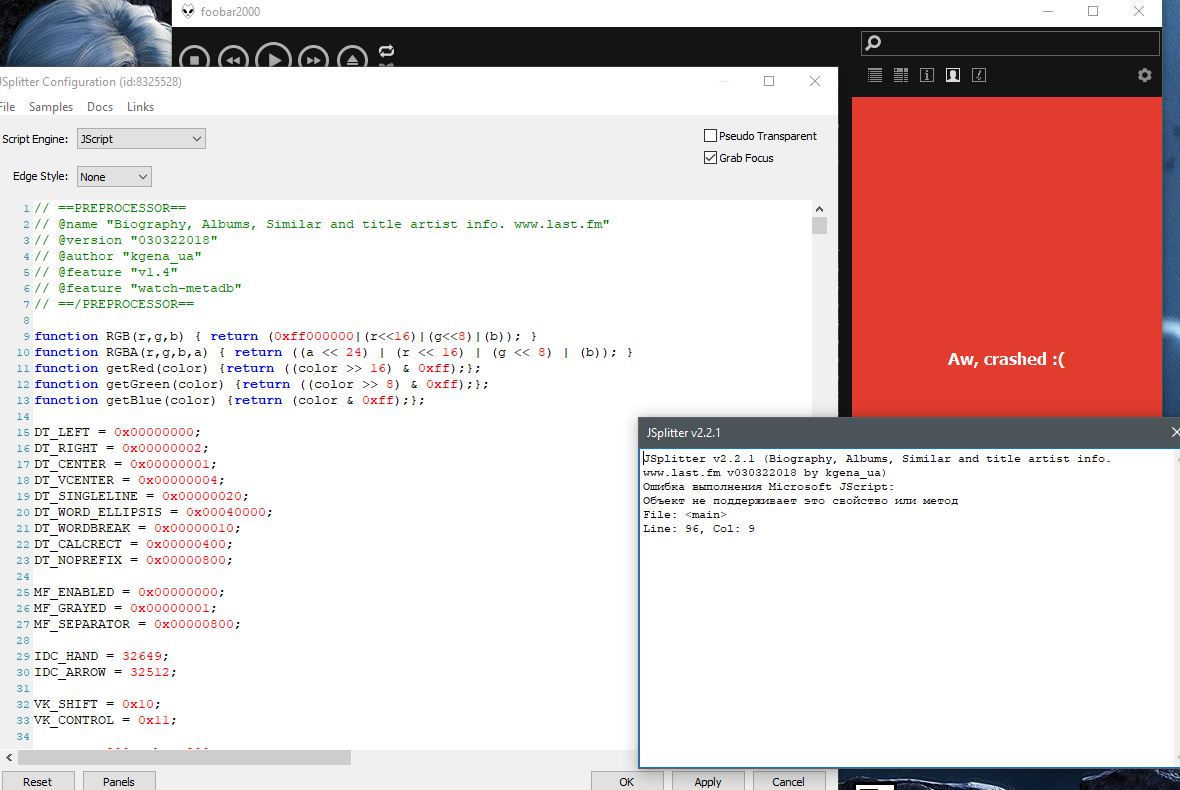
Task: Open the playlist list view icon
Action: (x=875, y=75)
